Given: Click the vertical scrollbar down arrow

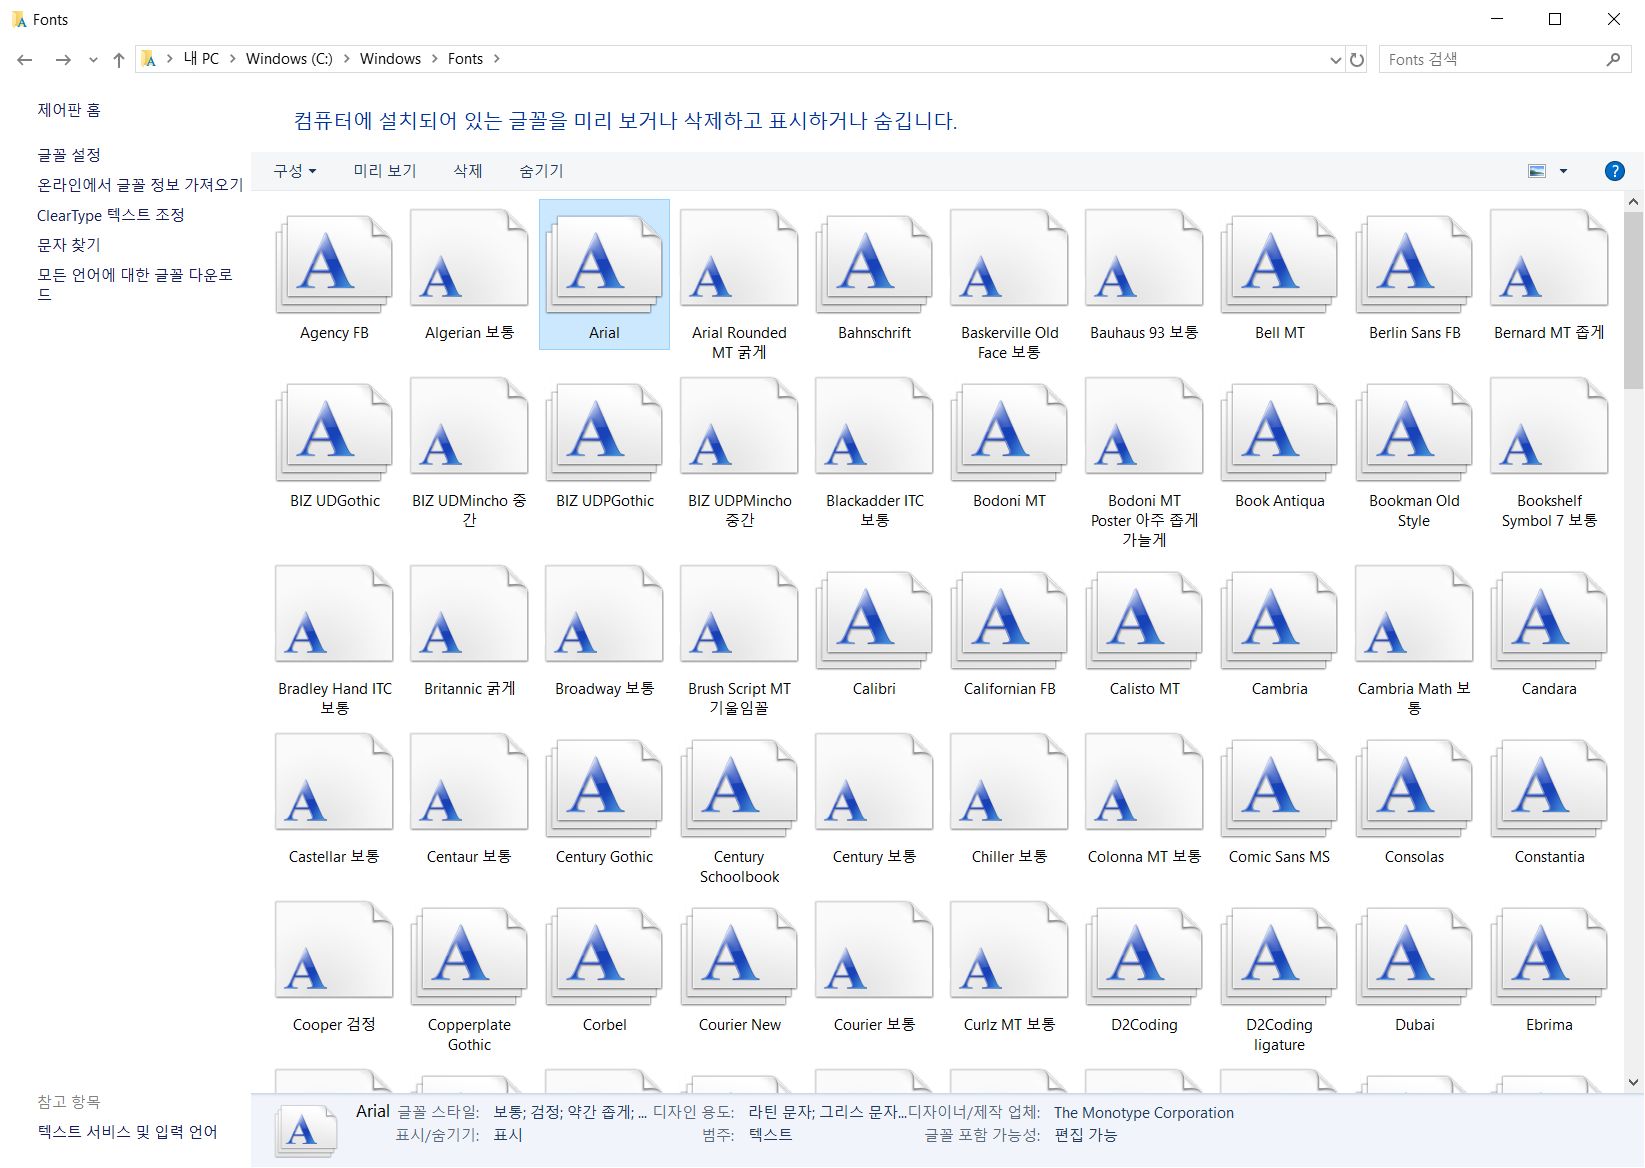Looking at the screenshot, I should (x=1634, y=1082).
